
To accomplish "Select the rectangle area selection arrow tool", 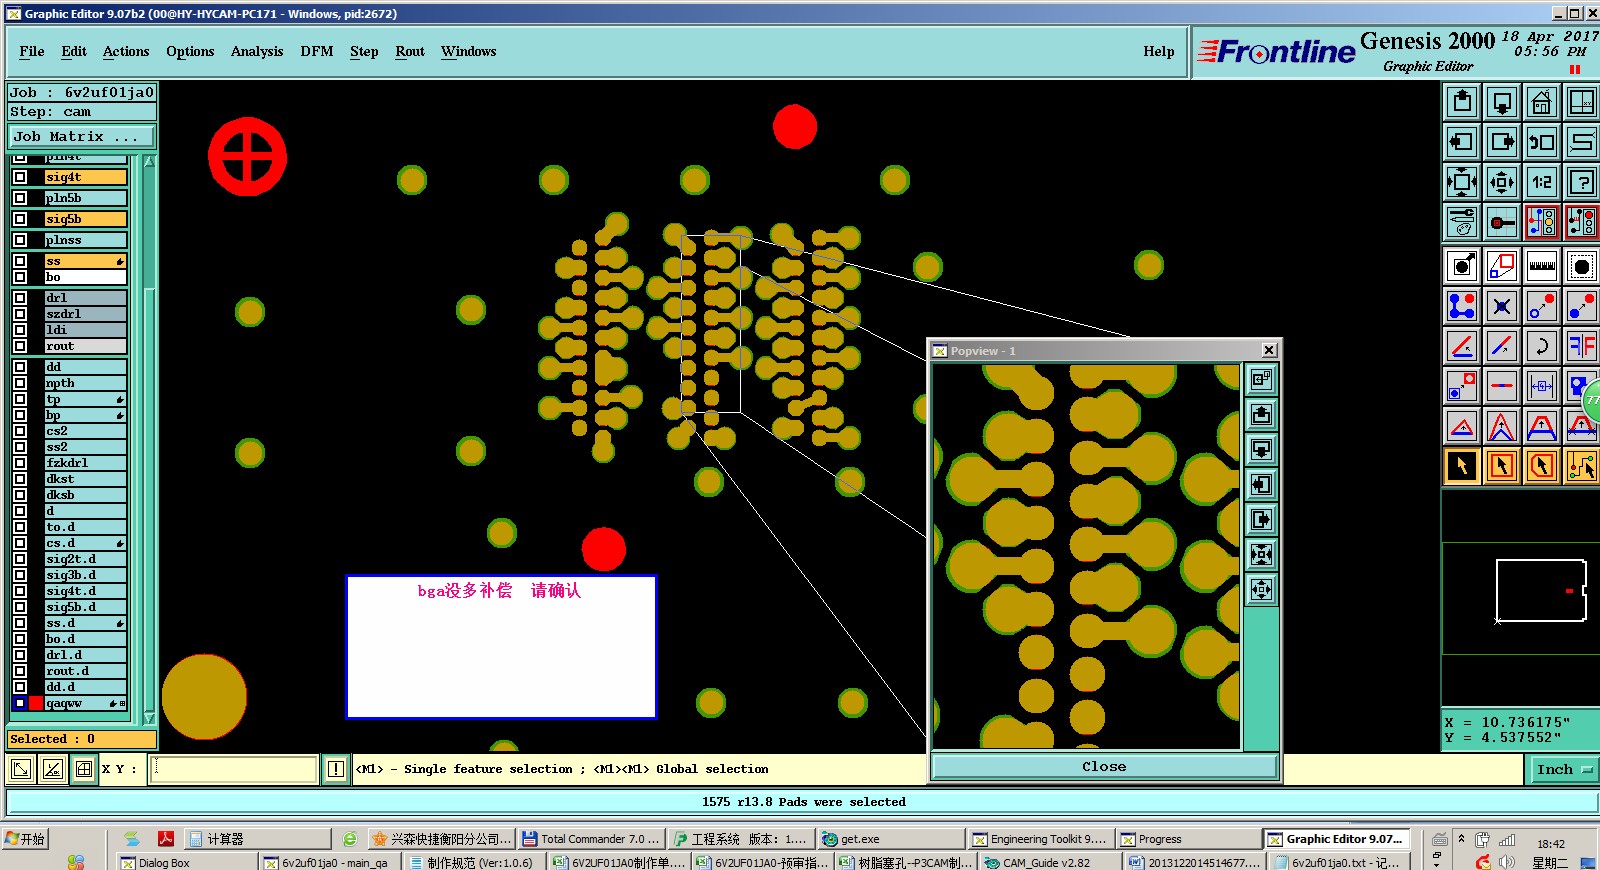I will coord(1502,466).
